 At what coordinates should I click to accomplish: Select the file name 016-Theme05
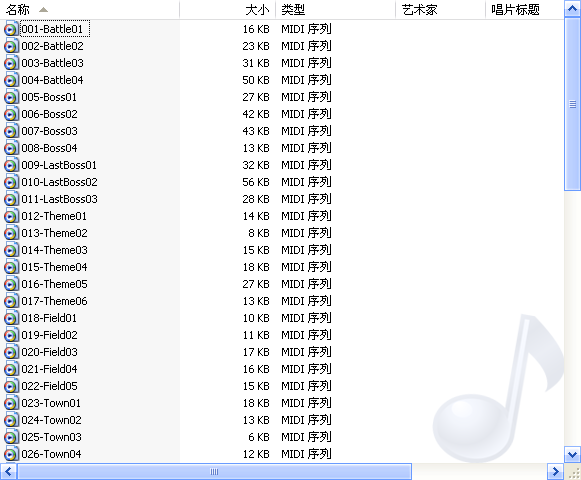[54, 284]
